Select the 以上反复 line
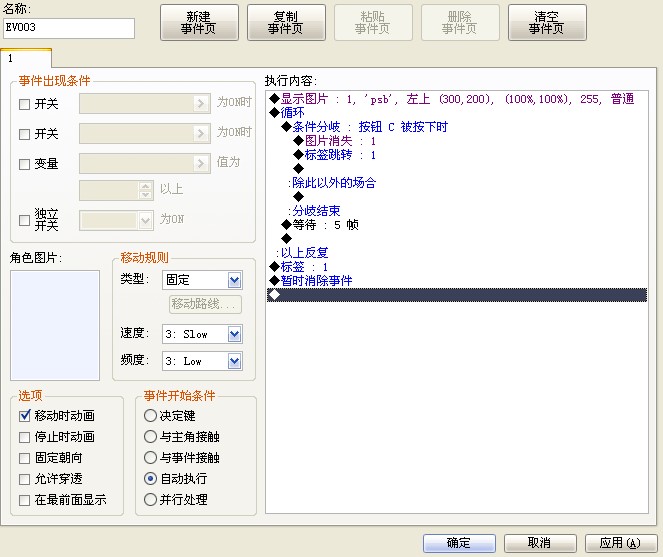 tap(457, 253)
